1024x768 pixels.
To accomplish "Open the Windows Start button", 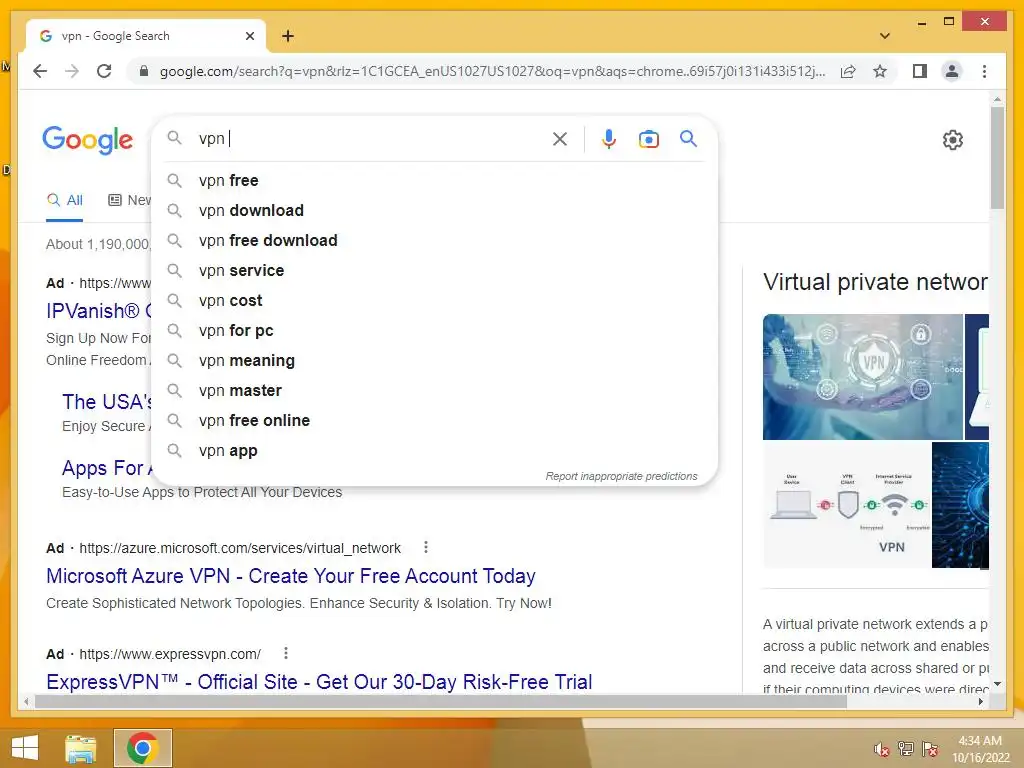I will click(x=25, y=748).
